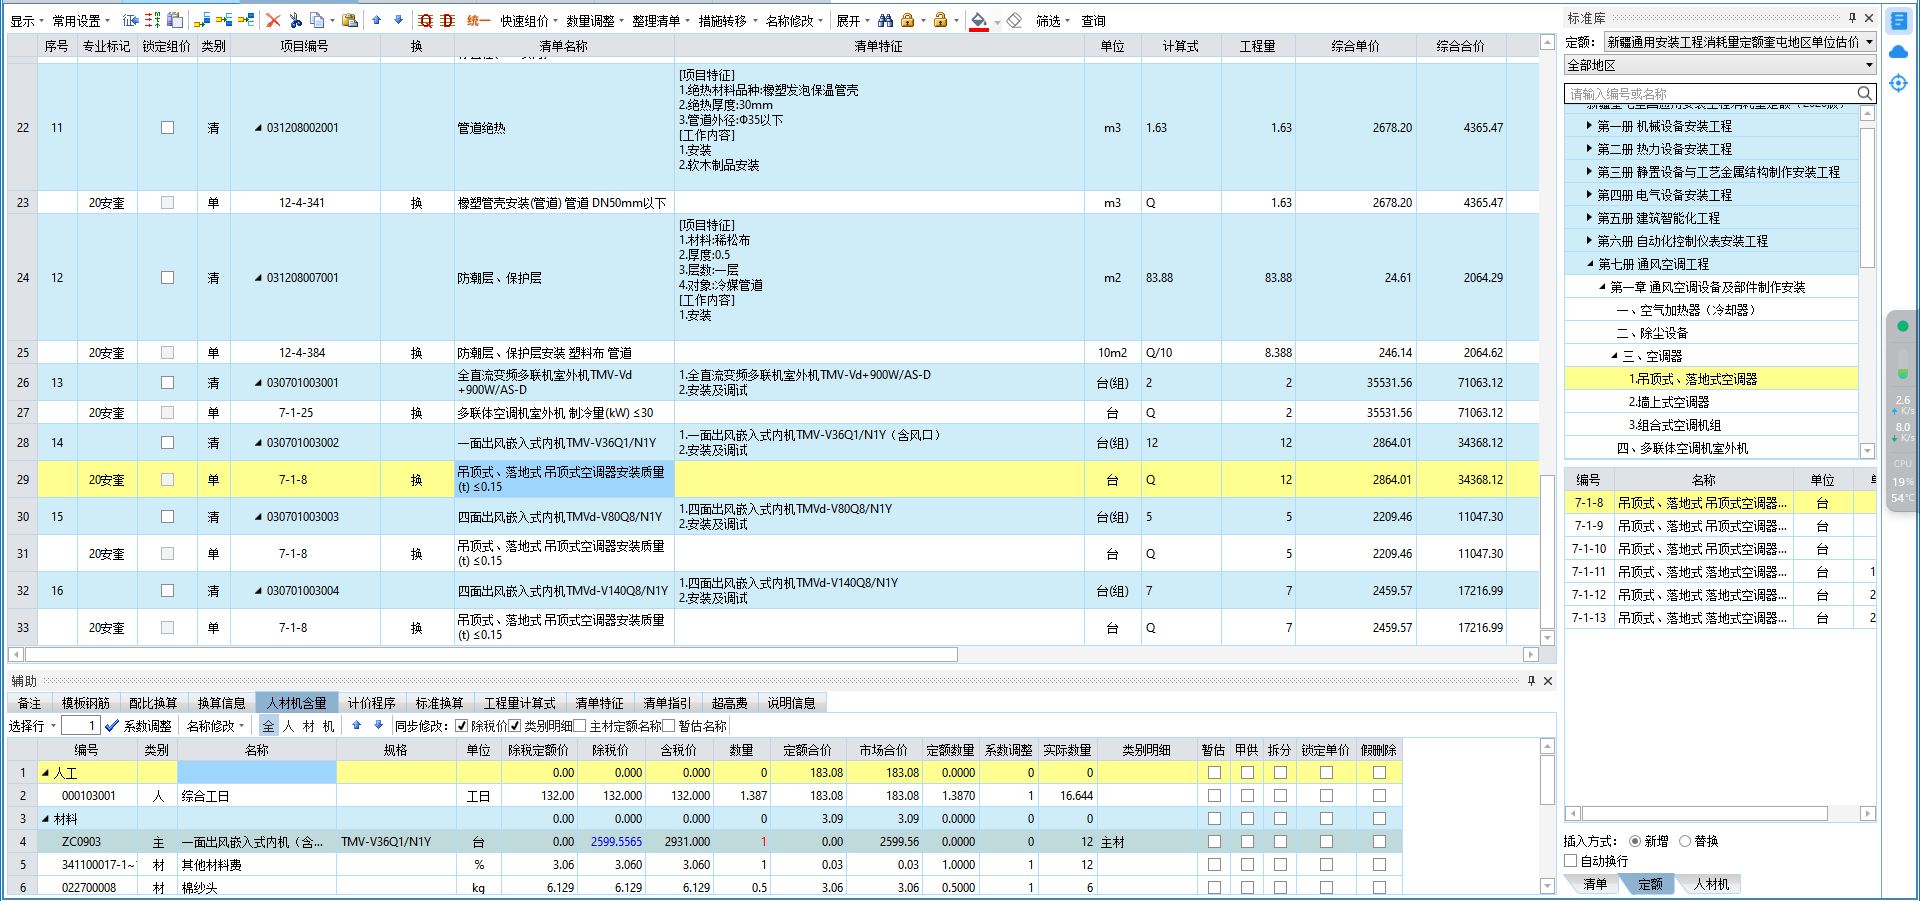
Task: Click the scissors cut icon
Action: [x=296, y=20]
